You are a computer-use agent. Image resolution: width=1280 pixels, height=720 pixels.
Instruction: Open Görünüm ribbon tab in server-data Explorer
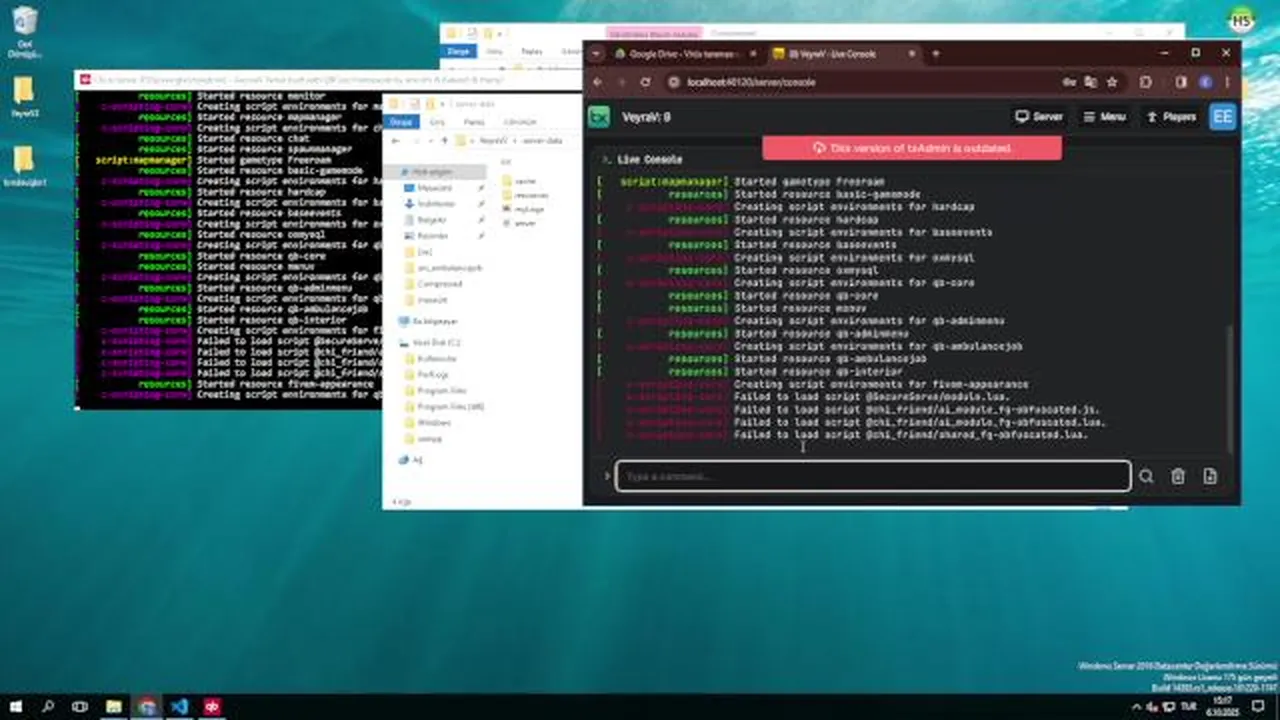[x=519, y=122]
